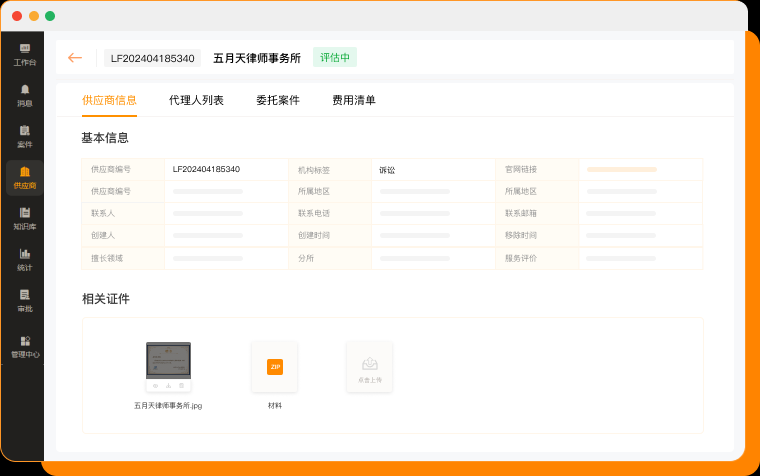Click the orange back arrow

75,58
